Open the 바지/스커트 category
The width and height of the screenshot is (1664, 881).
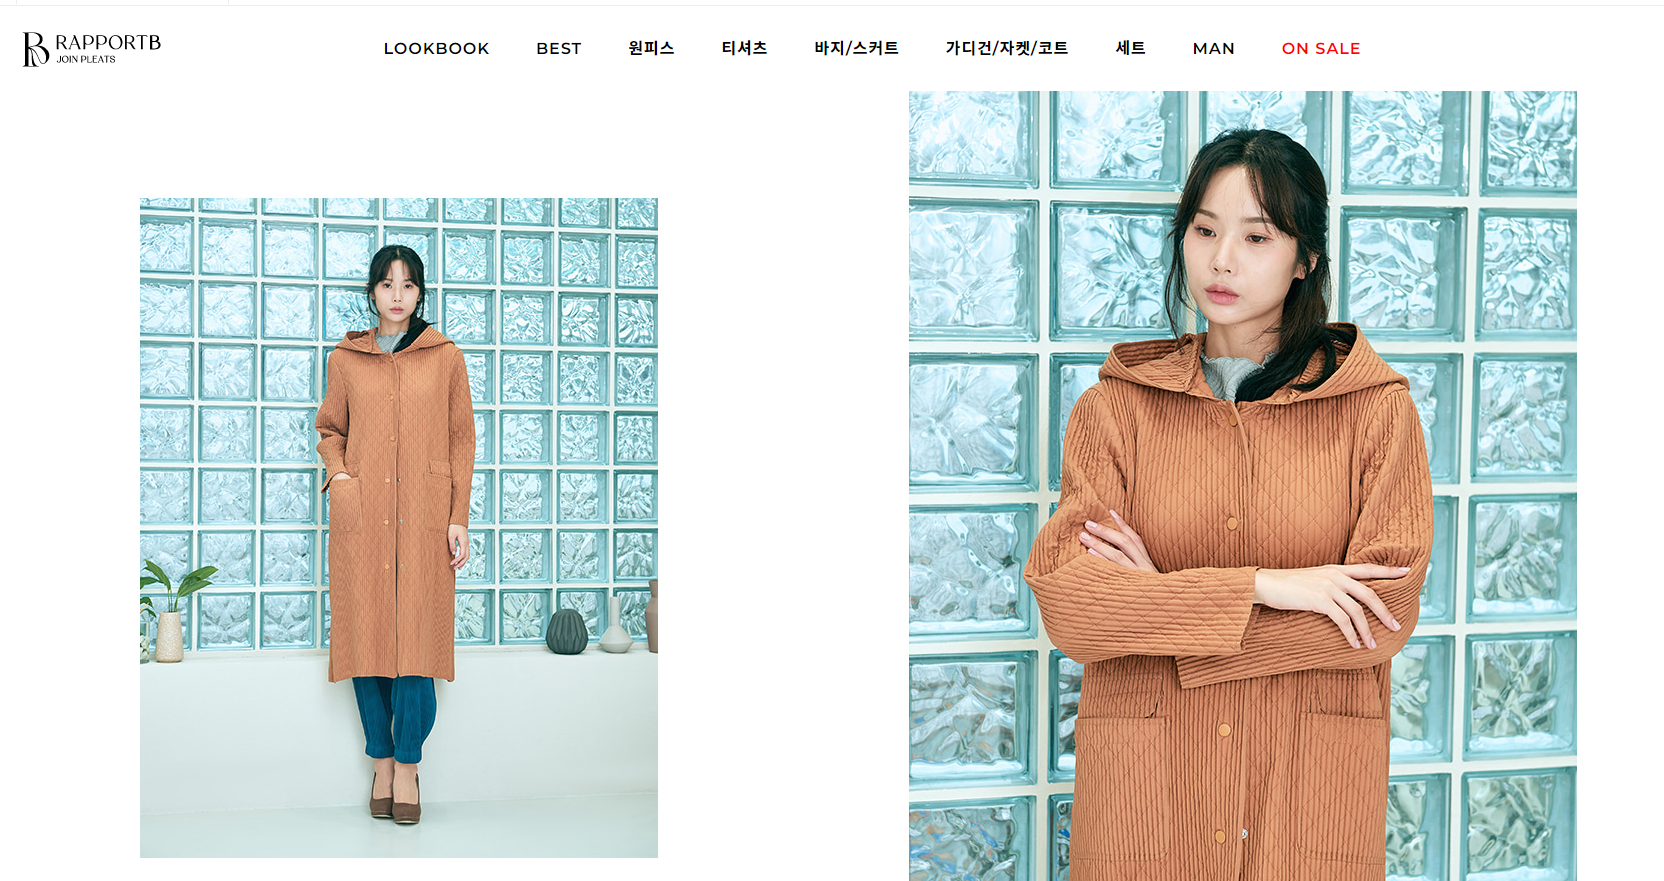856,48
